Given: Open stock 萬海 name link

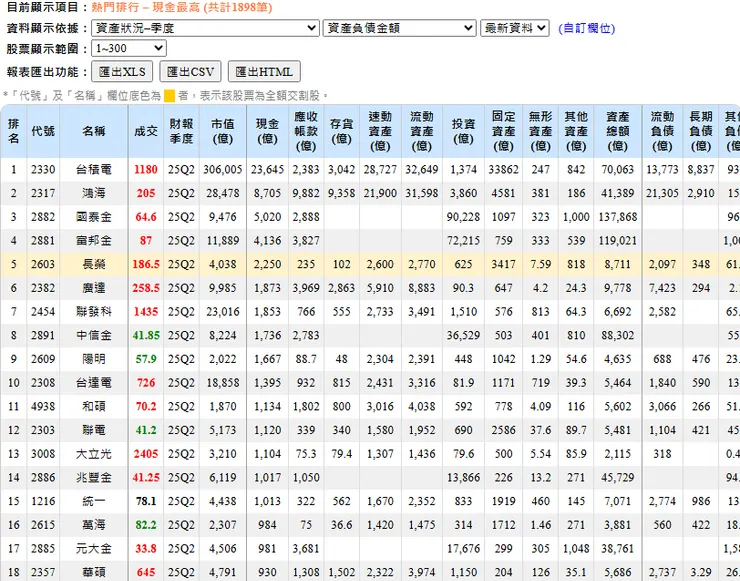Looking at the screenshot, I should click(94, 525).
